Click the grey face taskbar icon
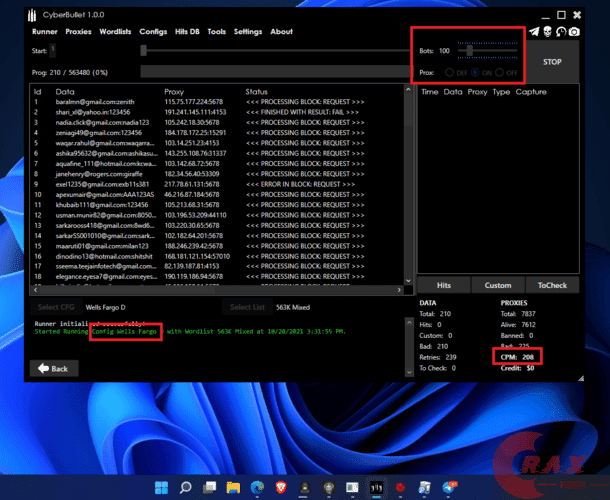 coord(329,487)
